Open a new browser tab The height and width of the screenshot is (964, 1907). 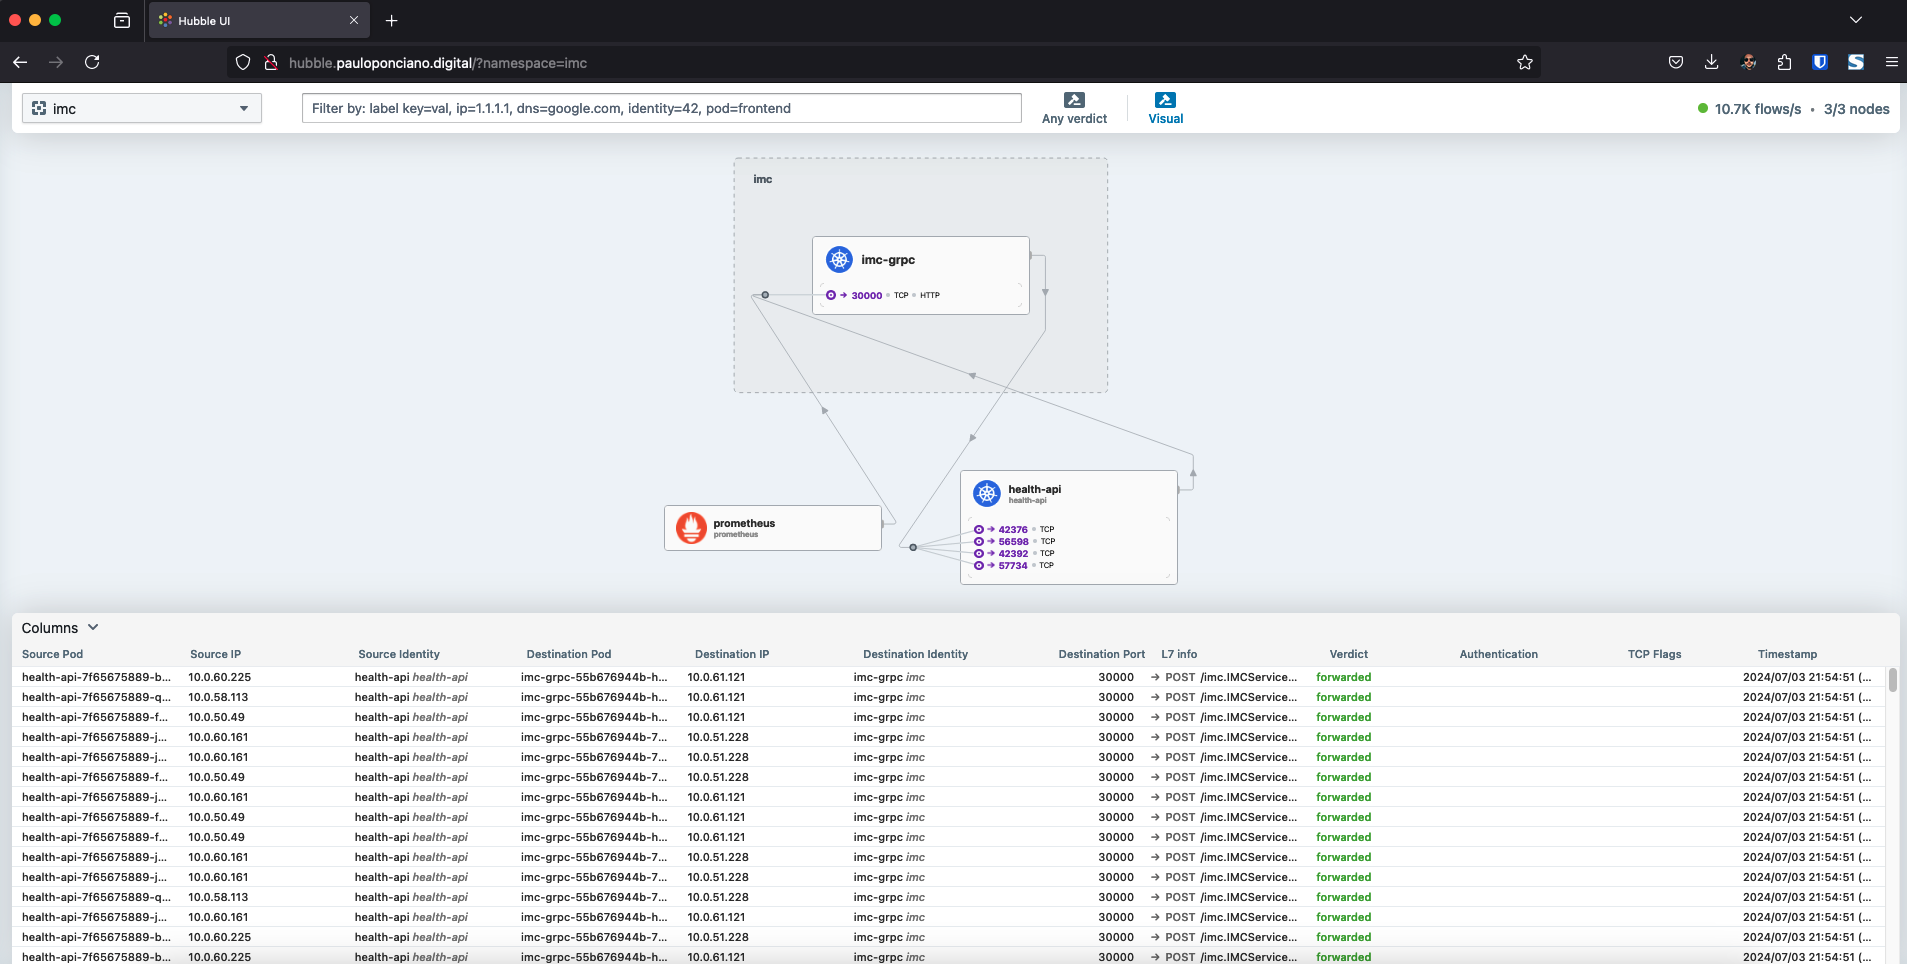click(391, 20)
